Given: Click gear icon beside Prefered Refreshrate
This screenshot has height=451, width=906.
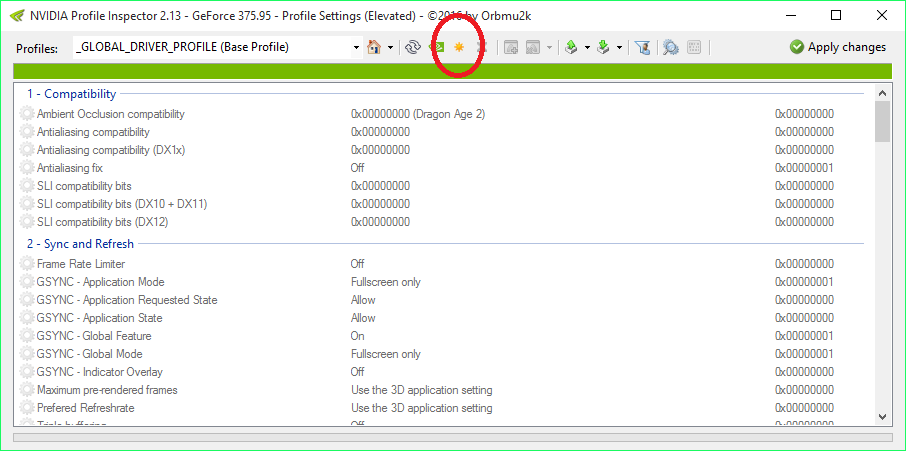Looking at the screenshot, I should point(27,408).
